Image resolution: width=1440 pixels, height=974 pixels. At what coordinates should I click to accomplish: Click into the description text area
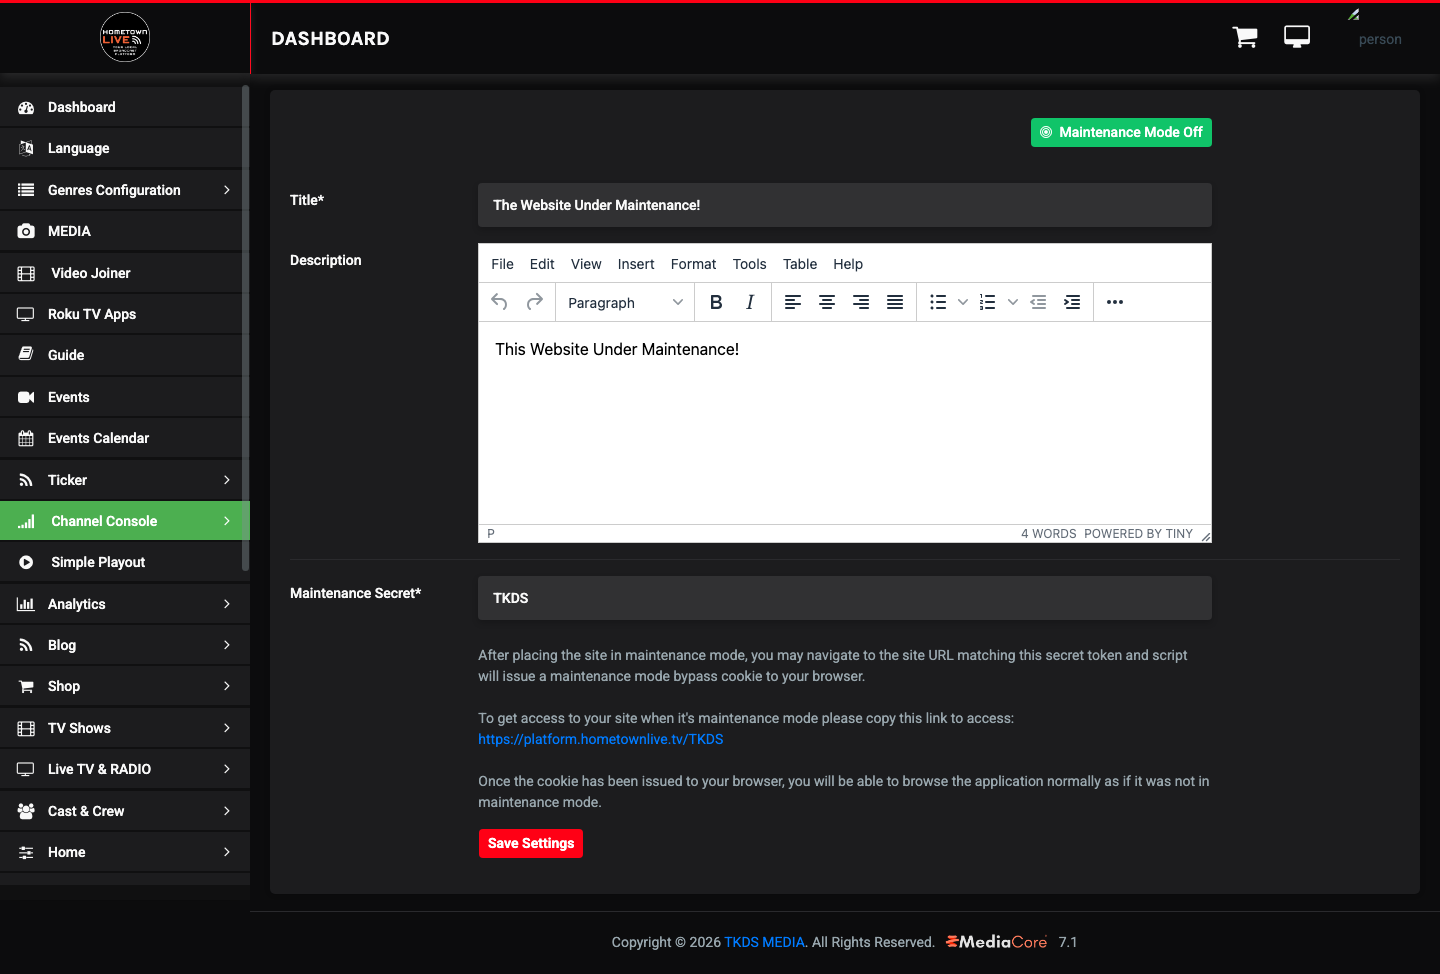pos(845,423)
